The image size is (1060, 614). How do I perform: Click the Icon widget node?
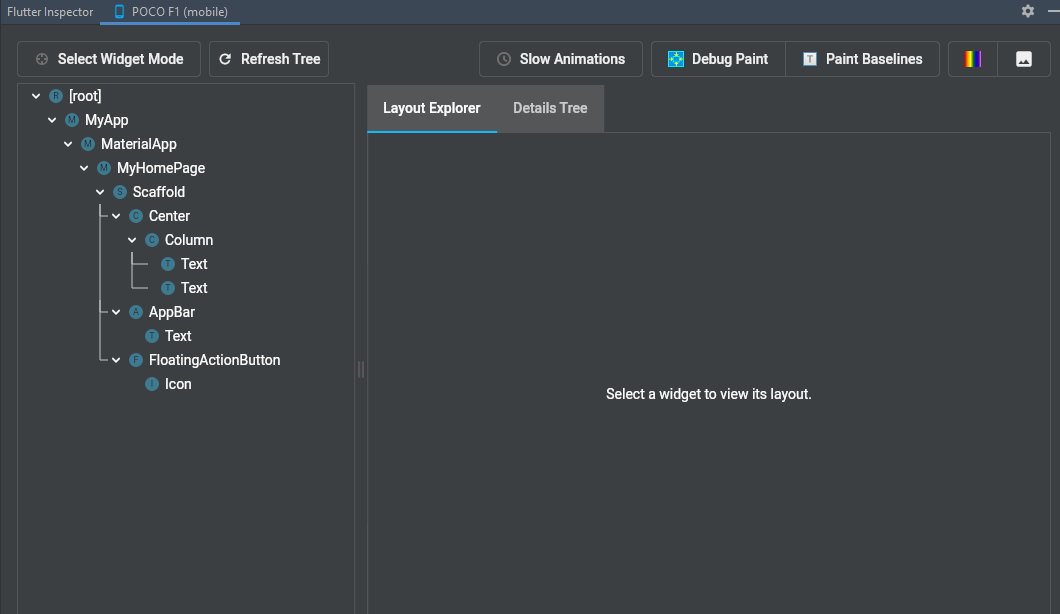pyautogui.click(x=177, y=384)
